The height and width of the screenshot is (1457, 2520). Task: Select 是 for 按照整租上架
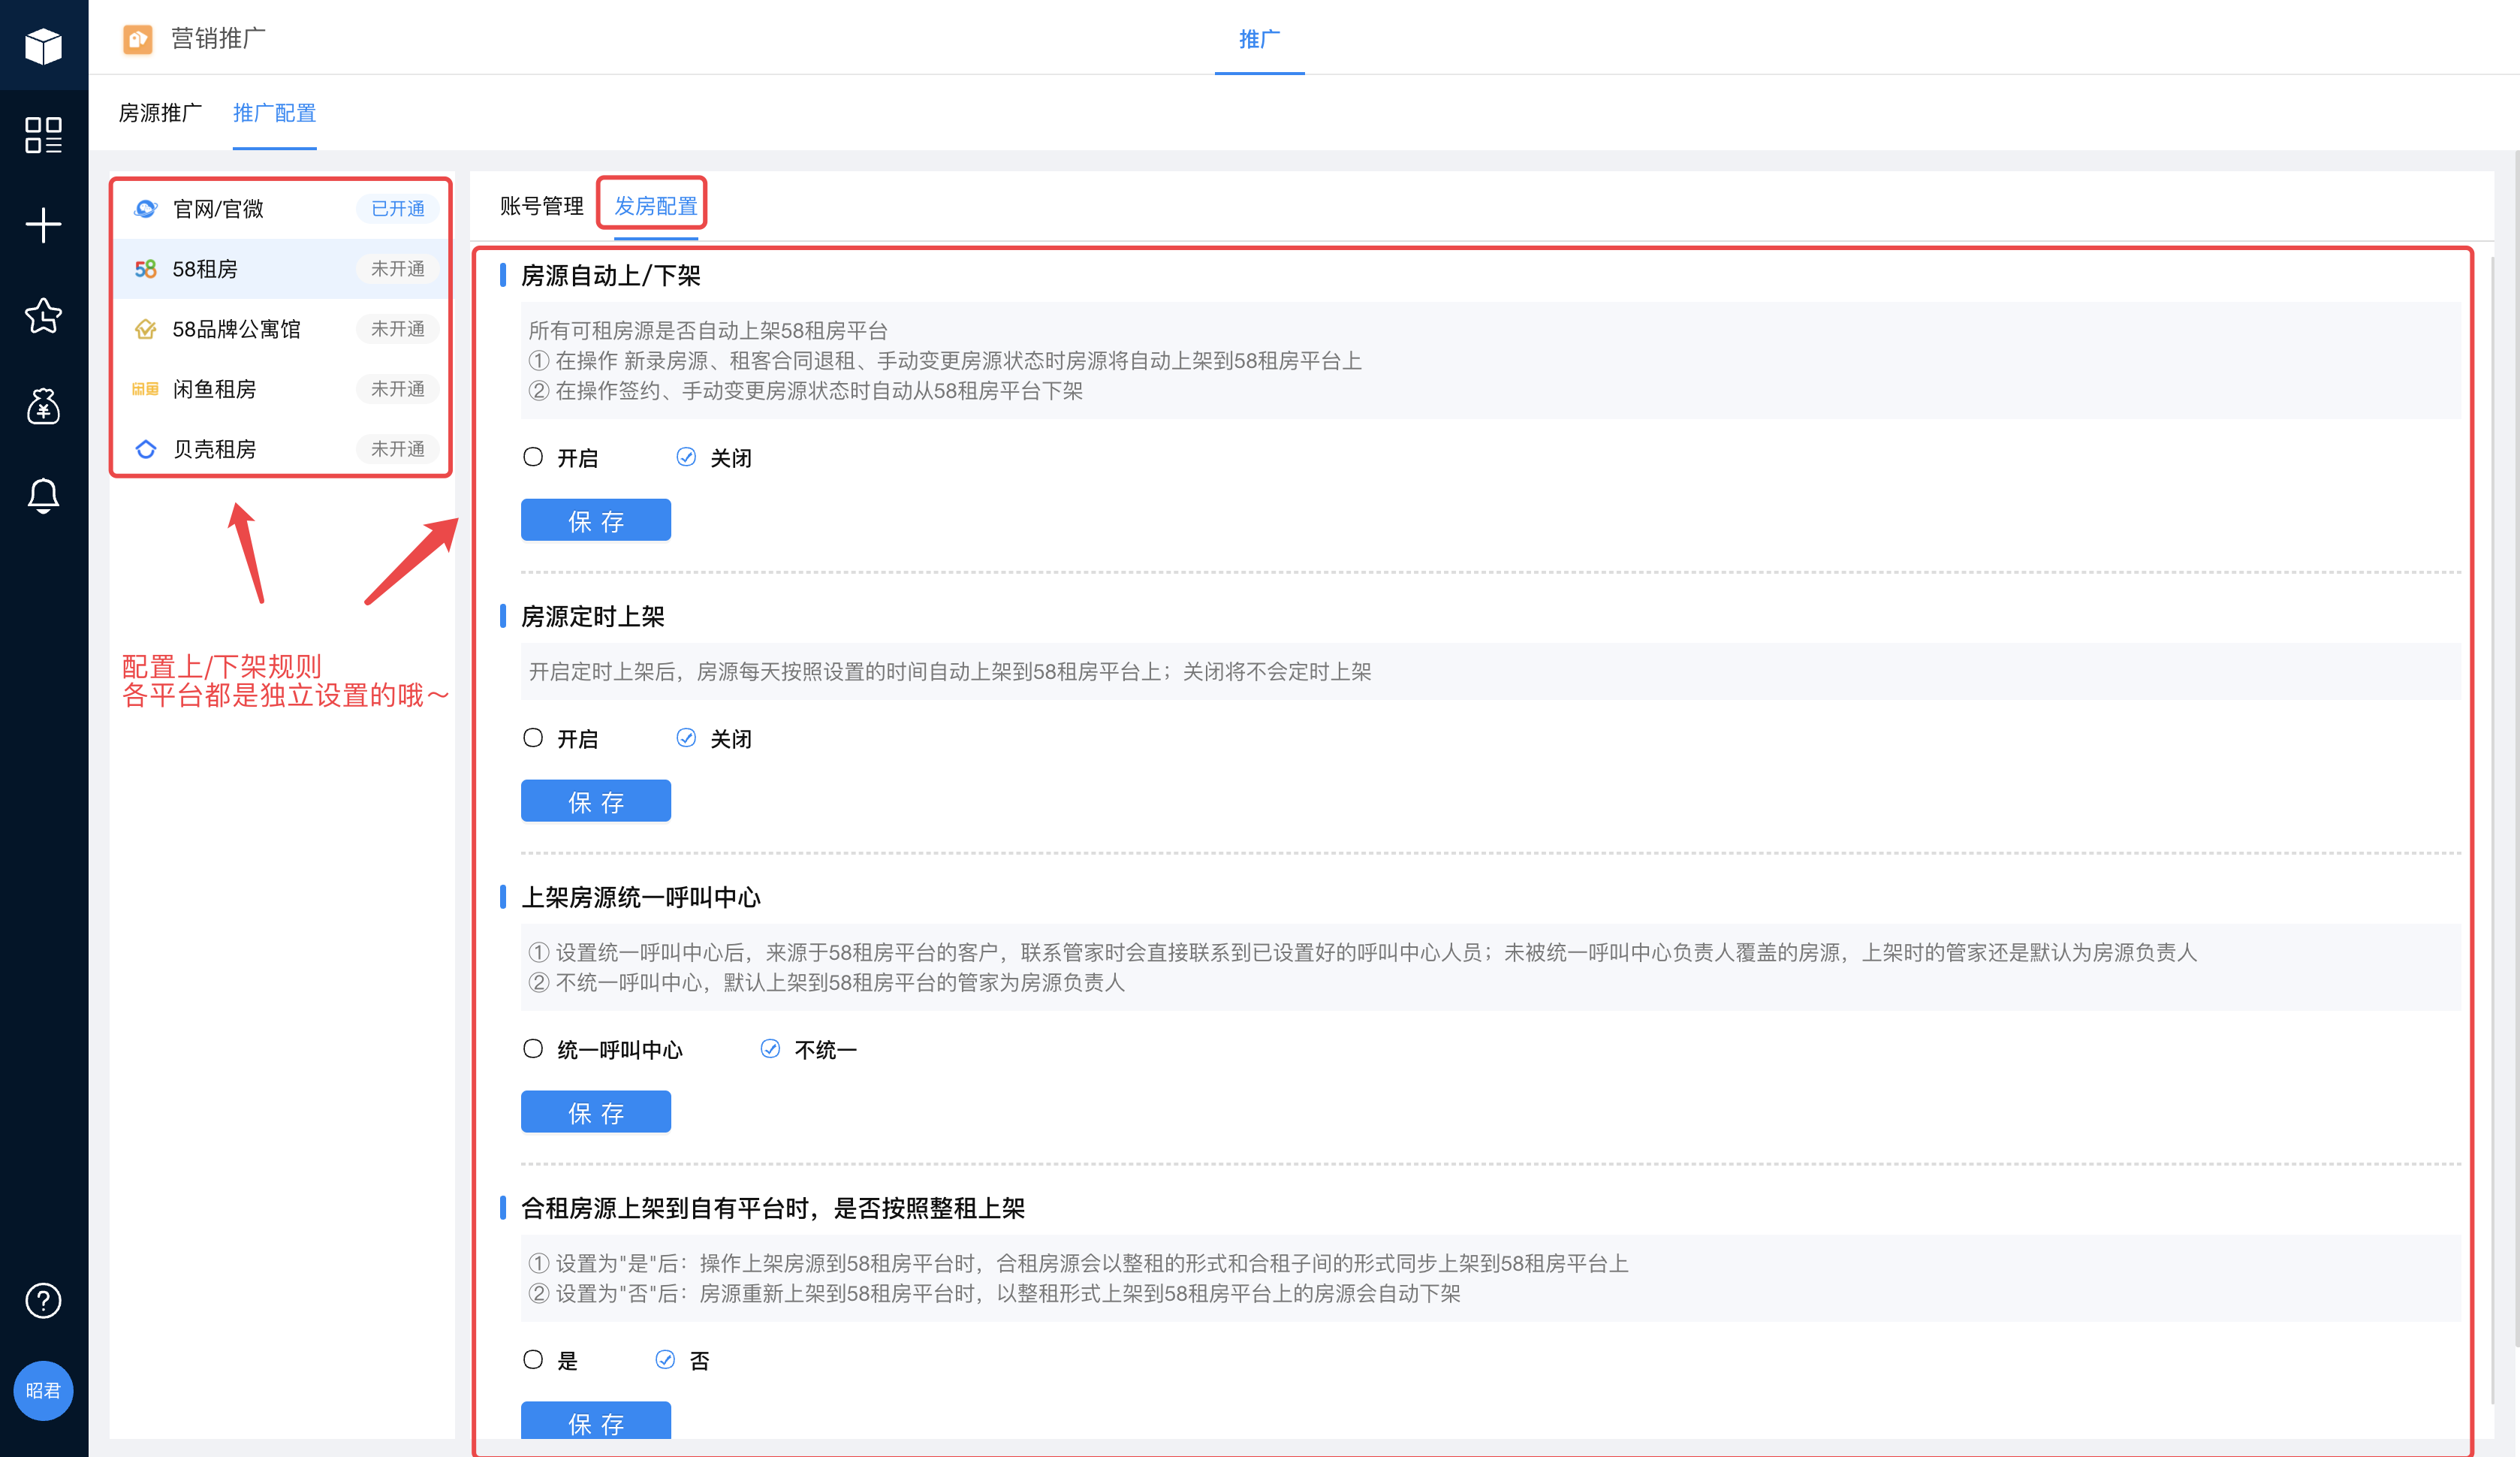click(x=533, y=1360)
